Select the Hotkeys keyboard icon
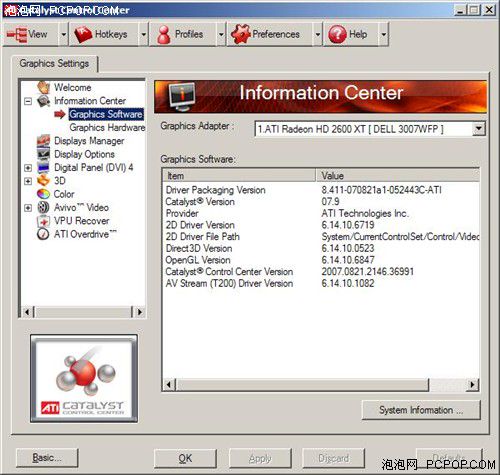 click(x=83, y=34)
